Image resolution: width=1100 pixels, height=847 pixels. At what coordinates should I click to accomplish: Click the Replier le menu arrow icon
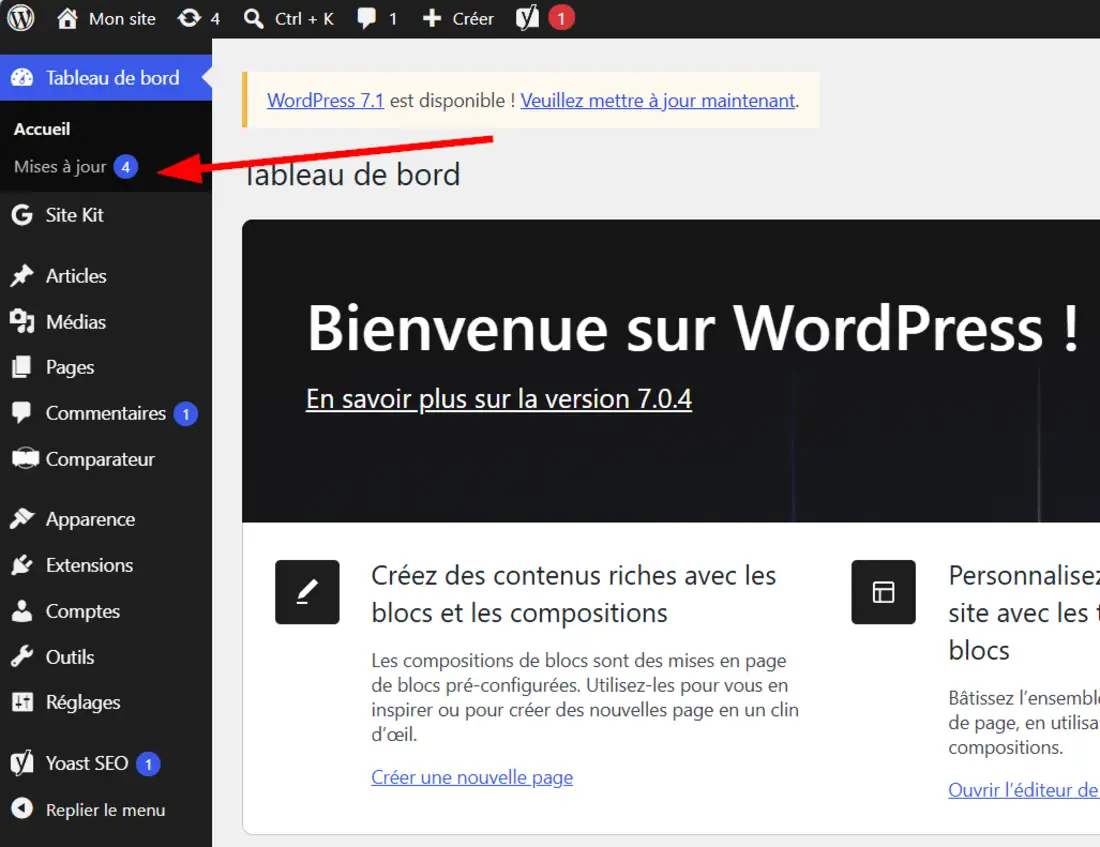[x=22, y=809]
